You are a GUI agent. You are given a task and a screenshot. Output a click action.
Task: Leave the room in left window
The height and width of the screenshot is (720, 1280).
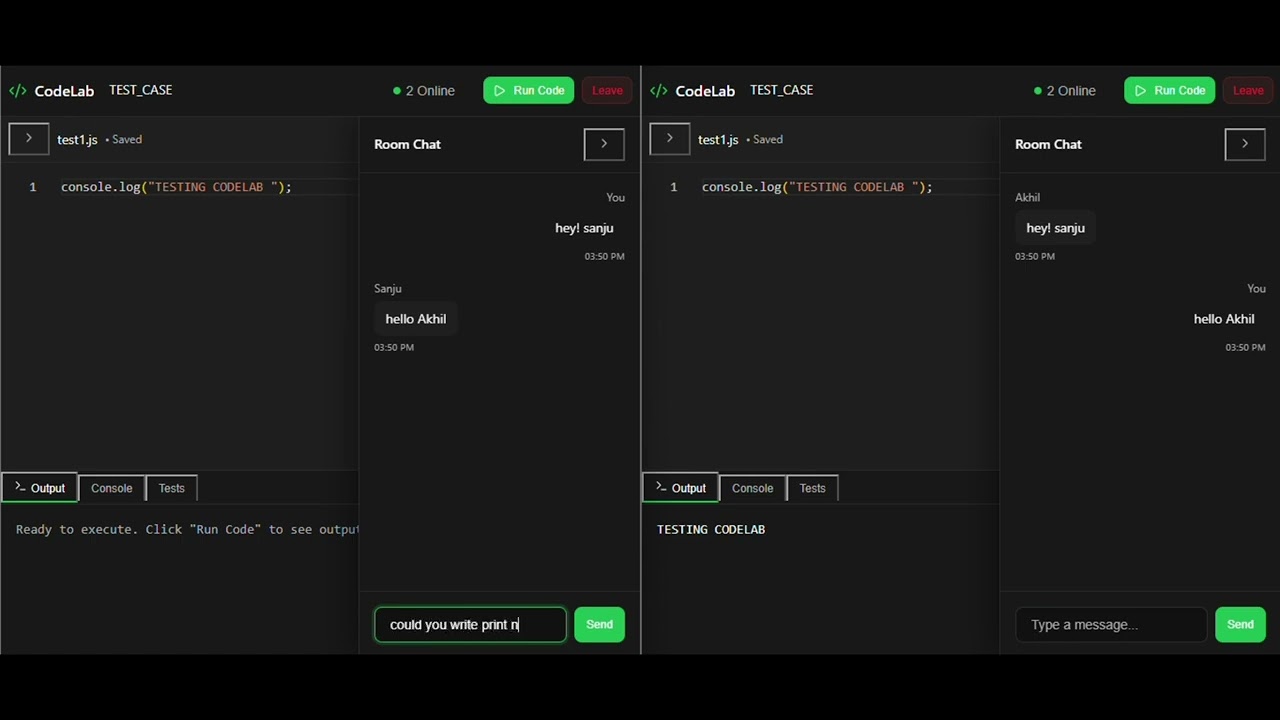click(607, 90)
